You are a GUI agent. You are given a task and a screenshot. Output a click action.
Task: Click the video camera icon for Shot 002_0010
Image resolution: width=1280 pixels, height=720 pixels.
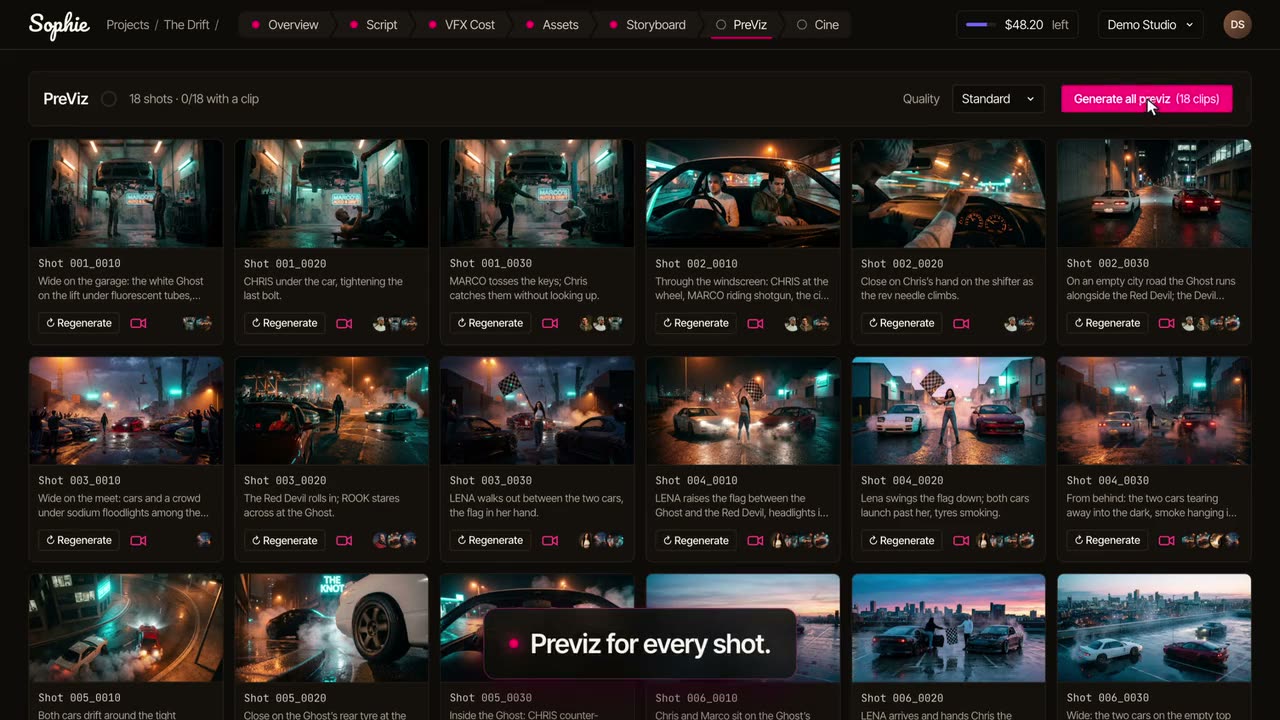(x=755, y=323)
